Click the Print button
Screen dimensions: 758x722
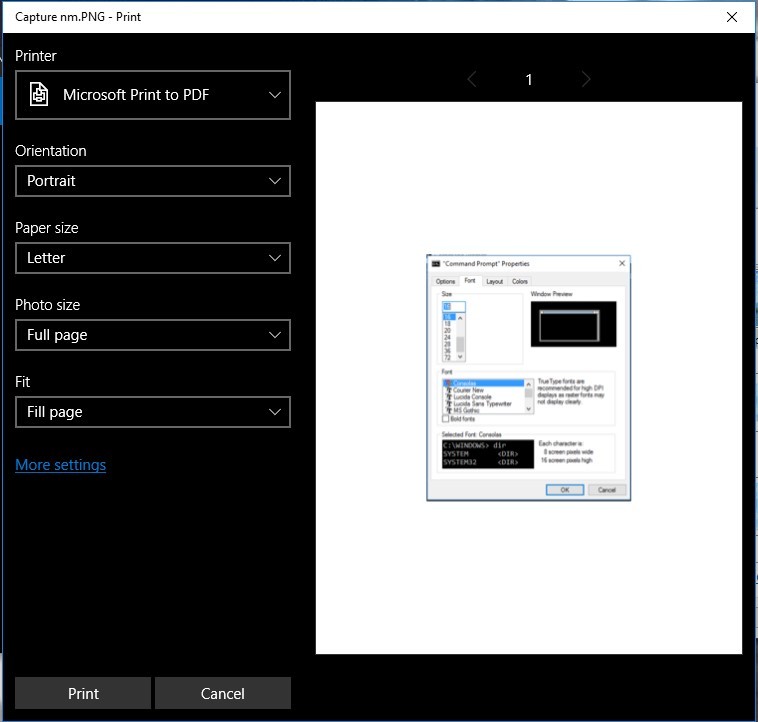pos(83,693)
